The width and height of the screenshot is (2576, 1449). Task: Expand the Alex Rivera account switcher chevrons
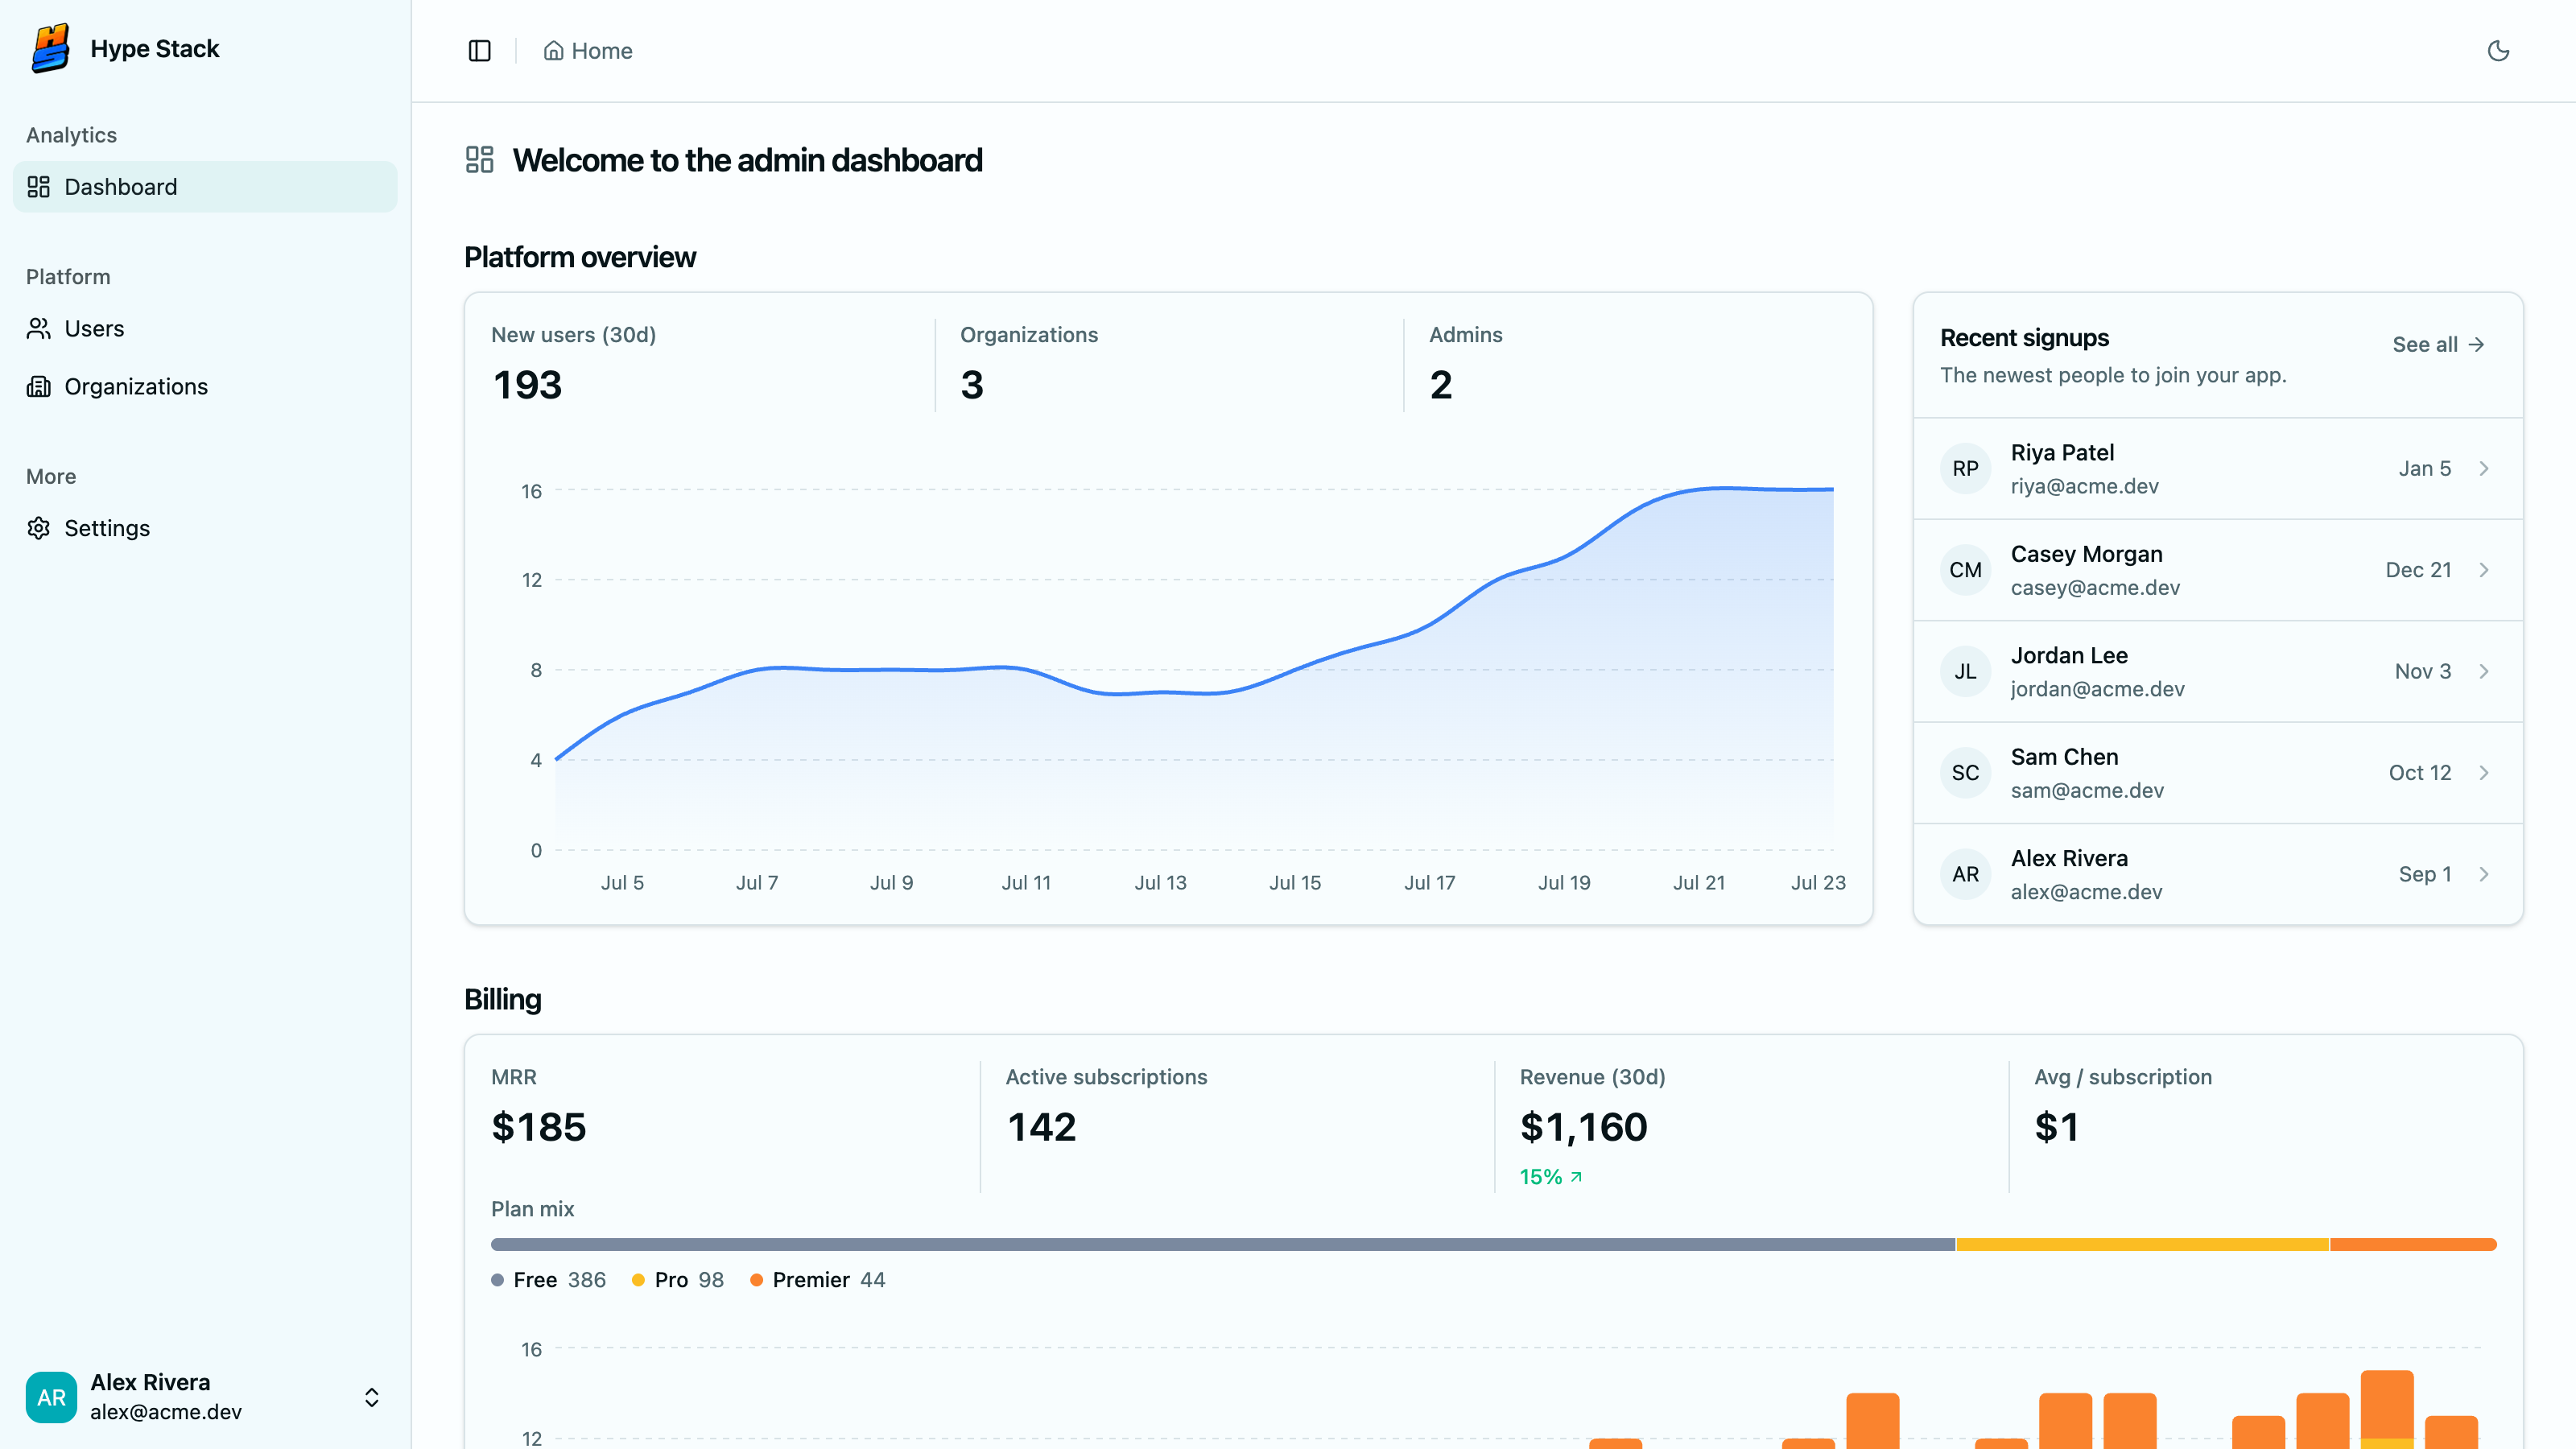(x=372, y=1397)
